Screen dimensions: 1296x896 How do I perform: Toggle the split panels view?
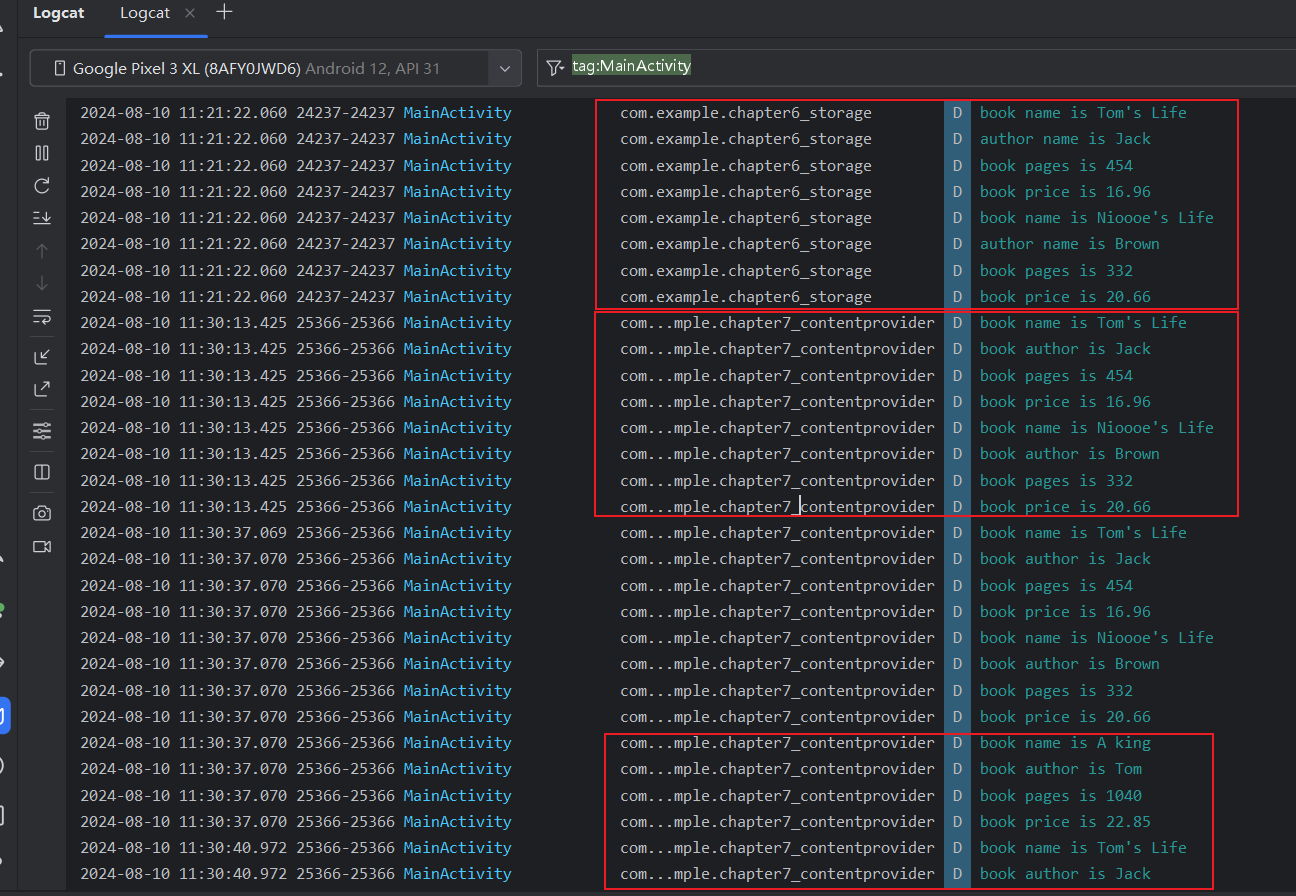point(42,472)
